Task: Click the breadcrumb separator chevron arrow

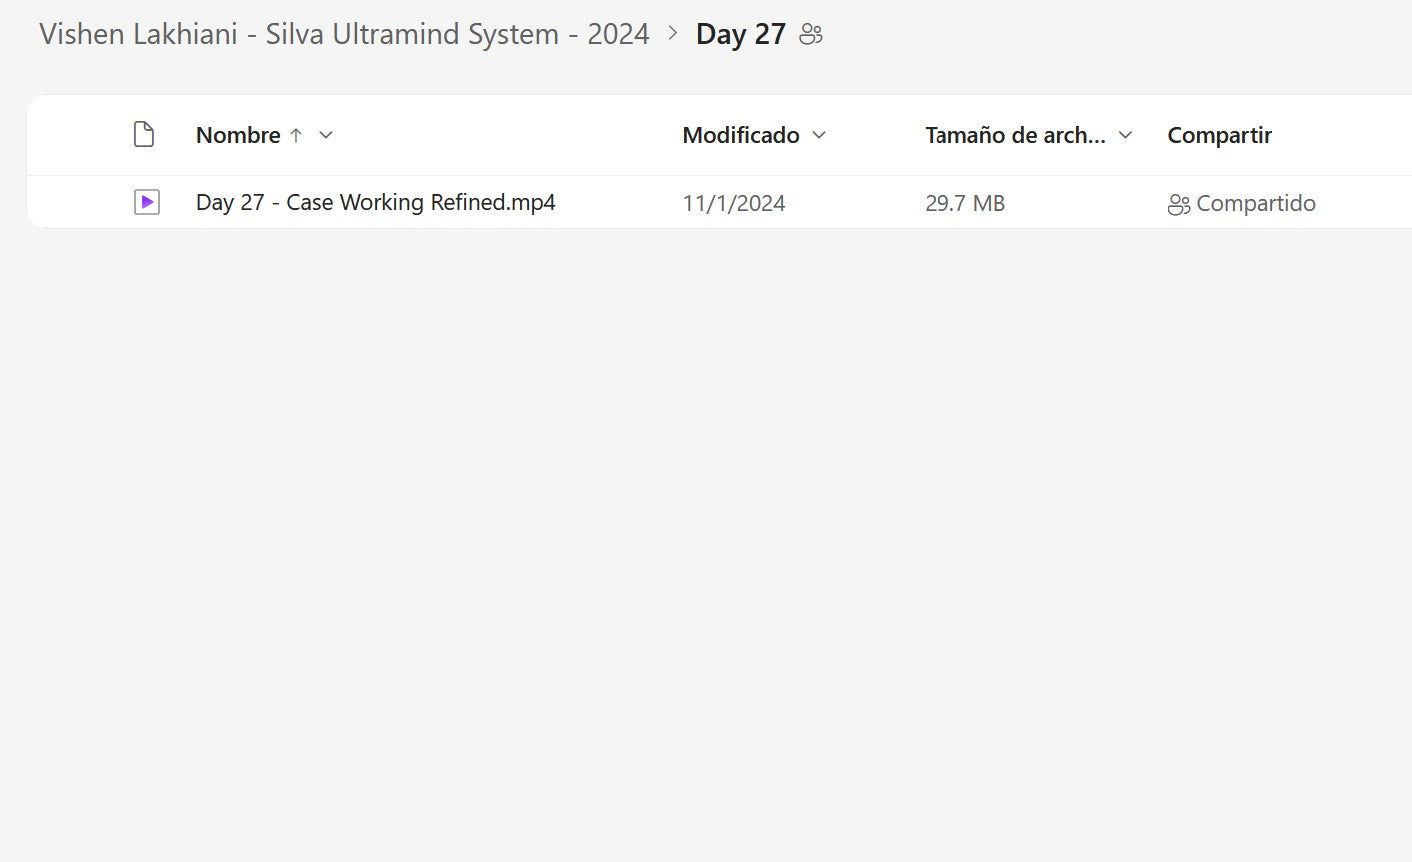Action: [673, 34]
